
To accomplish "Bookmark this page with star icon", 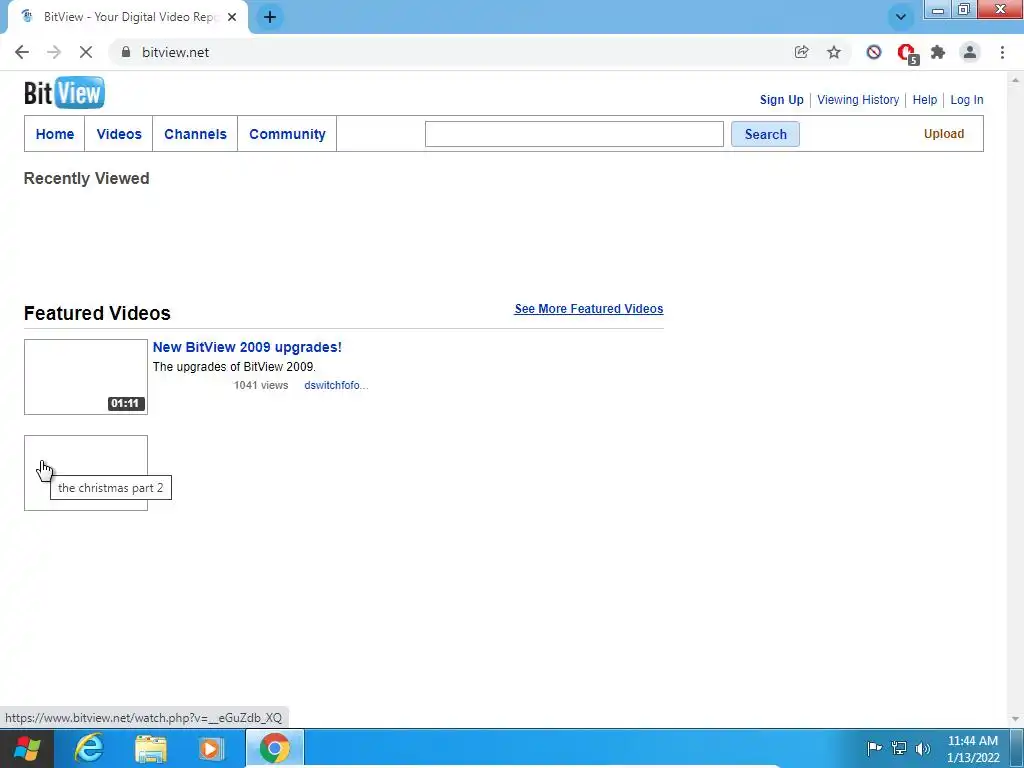I will (x=834, y=52).
